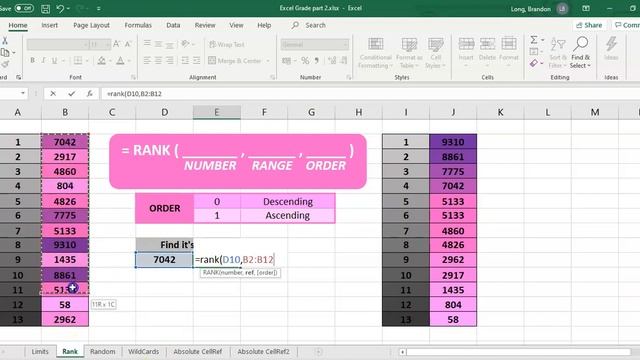Click the Clear eraser icon
The width and height of the screenshot is (640, 360).
click(534, 63)
